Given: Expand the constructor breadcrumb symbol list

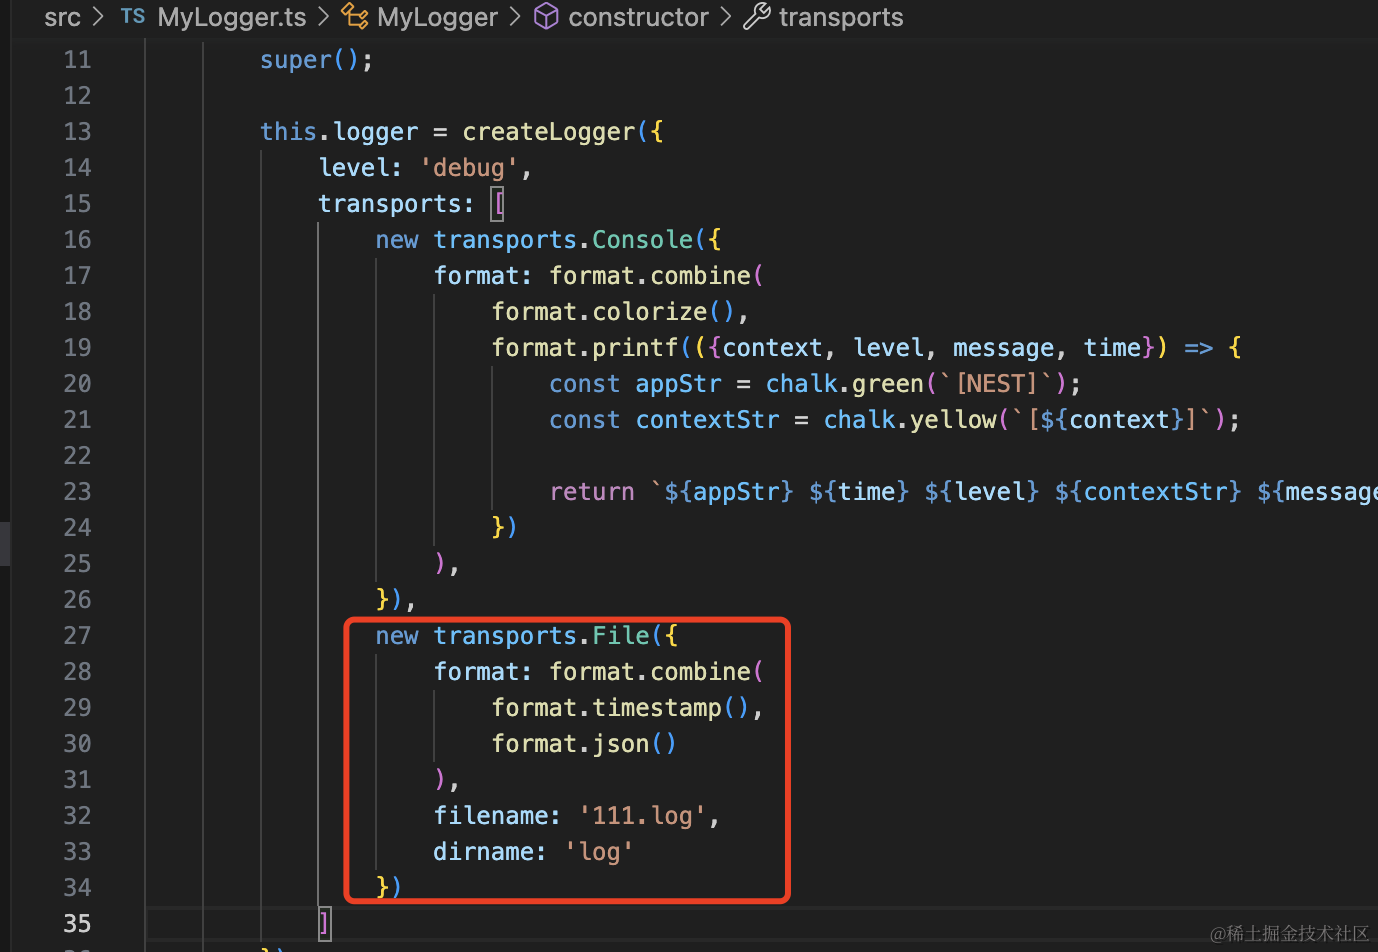Looking at the screenshot, I should (638, 17).
